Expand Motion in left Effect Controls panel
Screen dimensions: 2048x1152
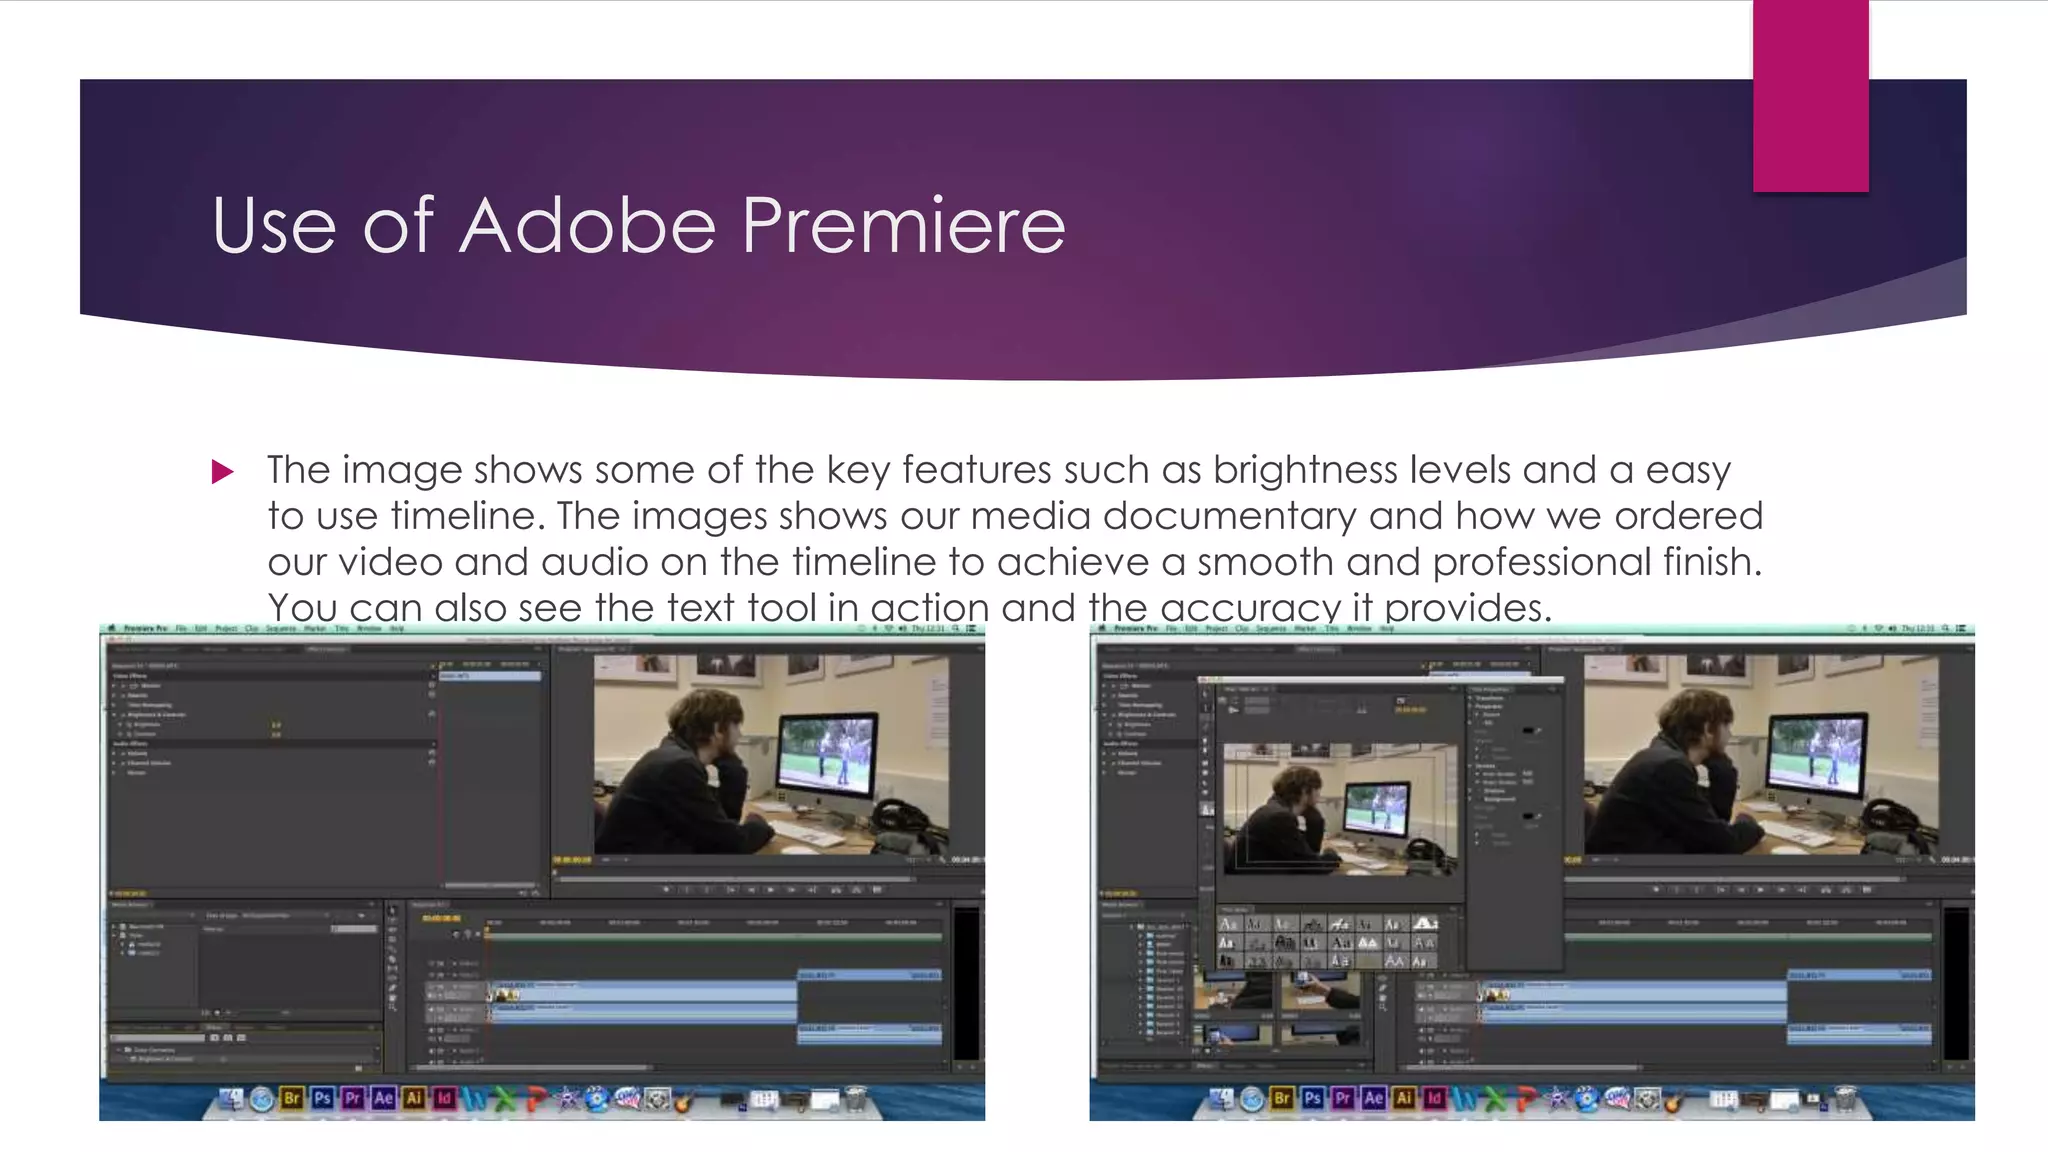point(114,686)
